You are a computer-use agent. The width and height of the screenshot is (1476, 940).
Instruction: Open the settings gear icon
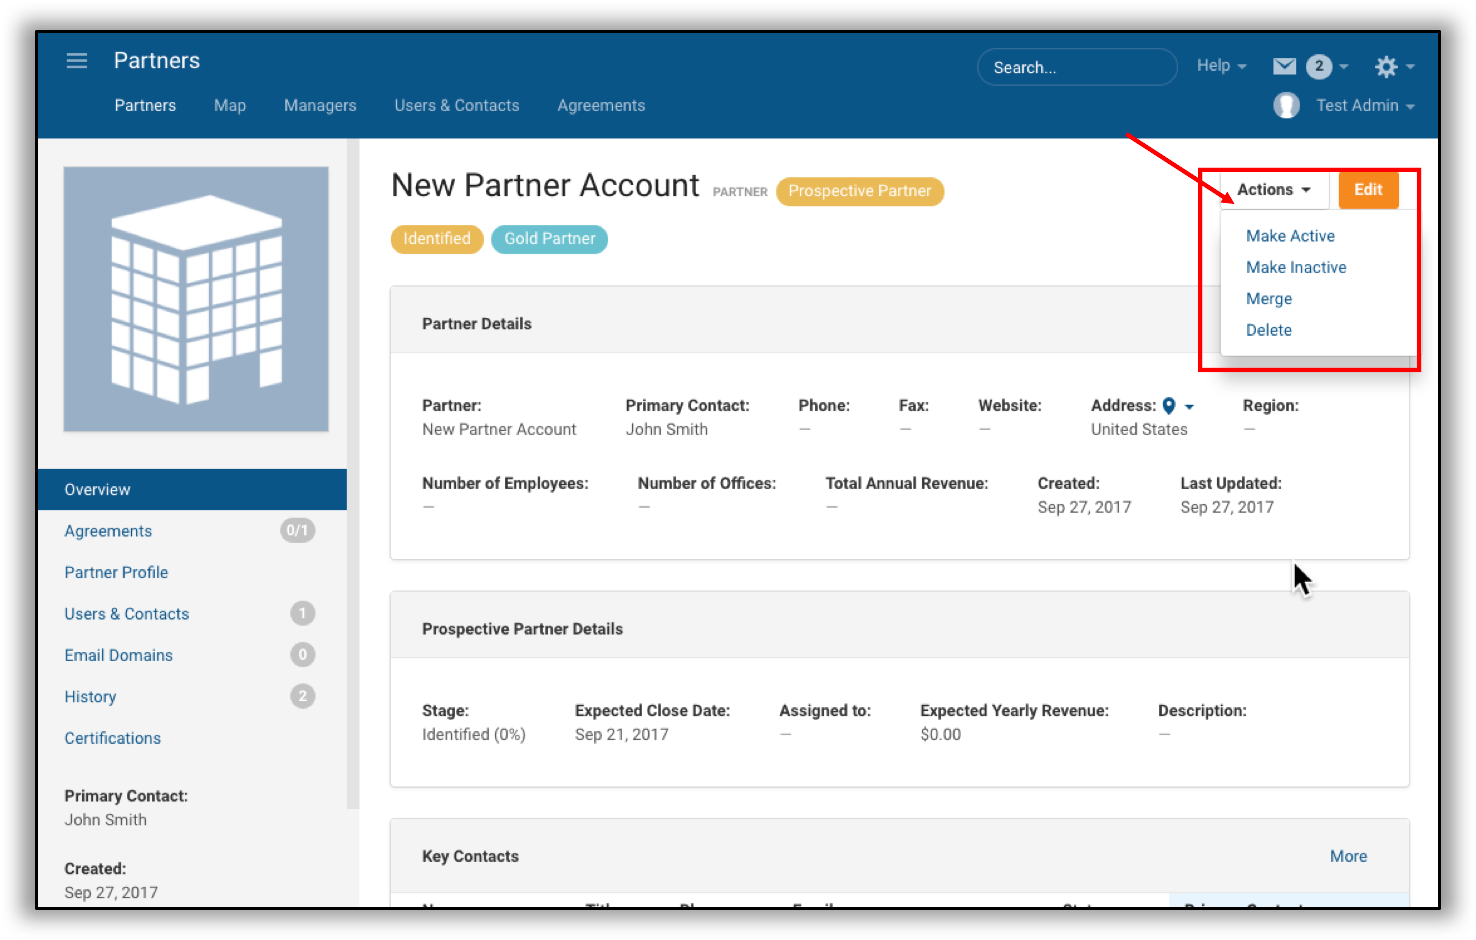pyautogui.click(x=1388, y=66)
